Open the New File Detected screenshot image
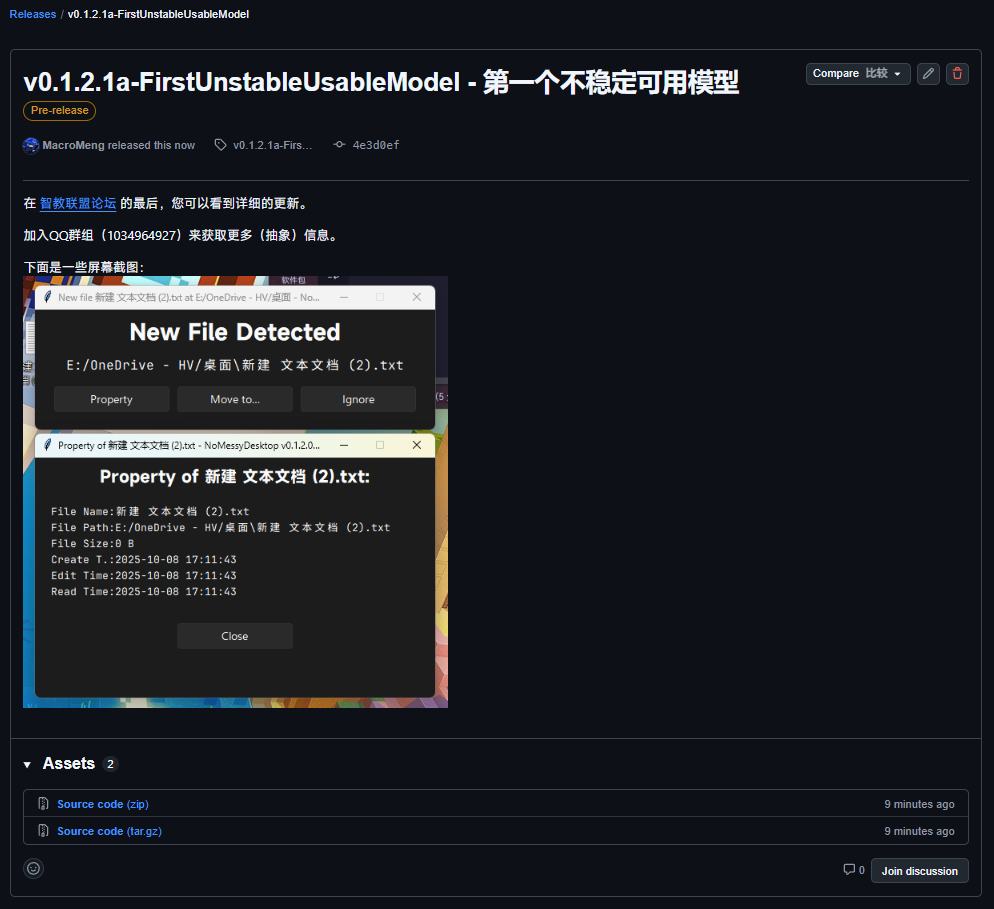This screenshot has width=994, height=909. tap(235, 492)
